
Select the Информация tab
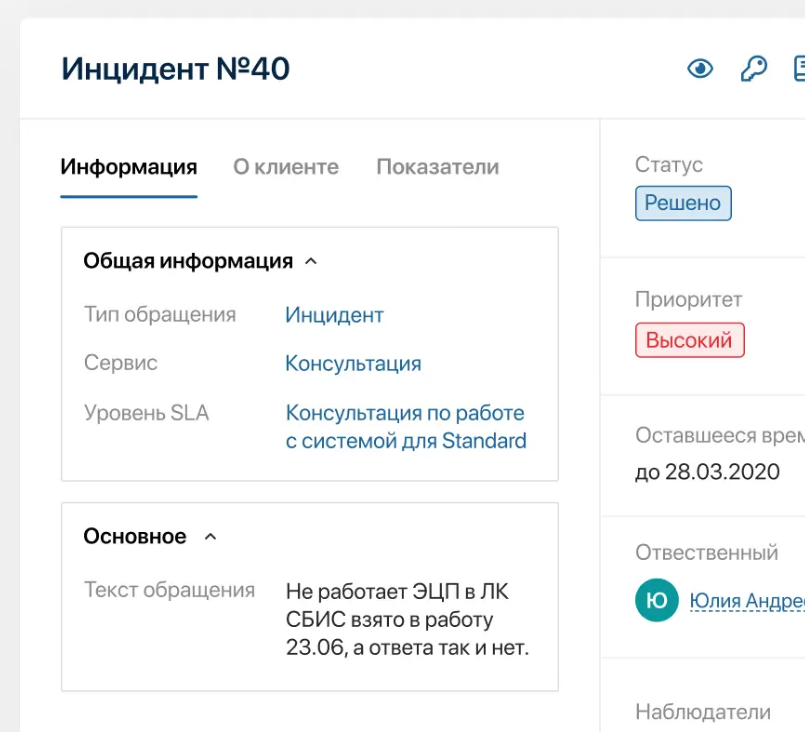click(x=128, y=167)
